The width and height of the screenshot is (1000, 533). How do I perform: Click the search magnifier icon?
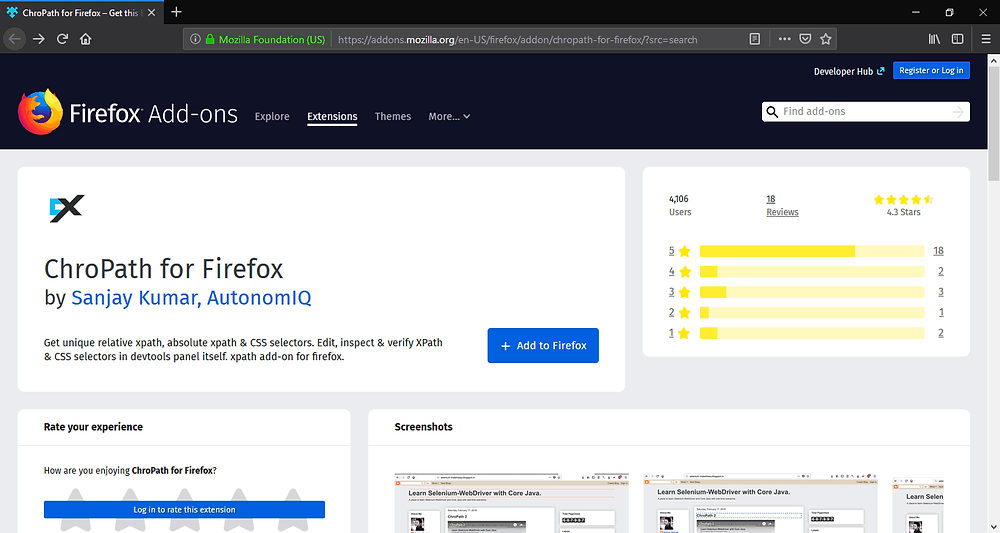tap(772, 112)
